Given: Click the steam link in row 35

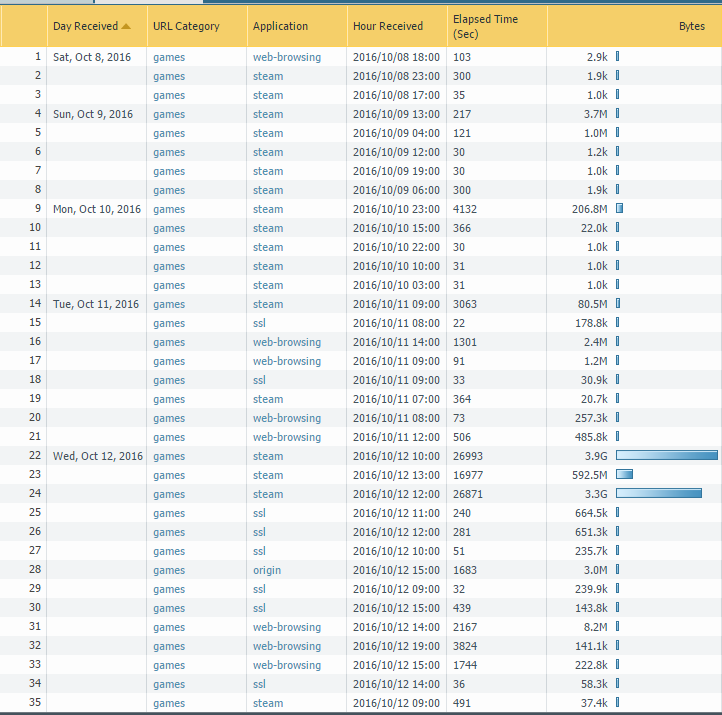Looking at the screenshot, I should click(268, 703).
